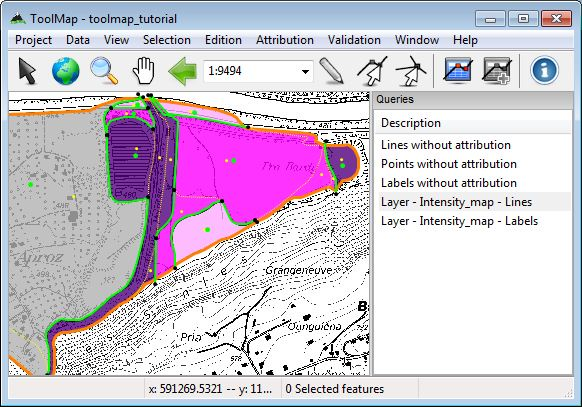Viewport: 582px width, 407px height.
Task: Pick the modify vertex cursor tool
Action: 372,70
